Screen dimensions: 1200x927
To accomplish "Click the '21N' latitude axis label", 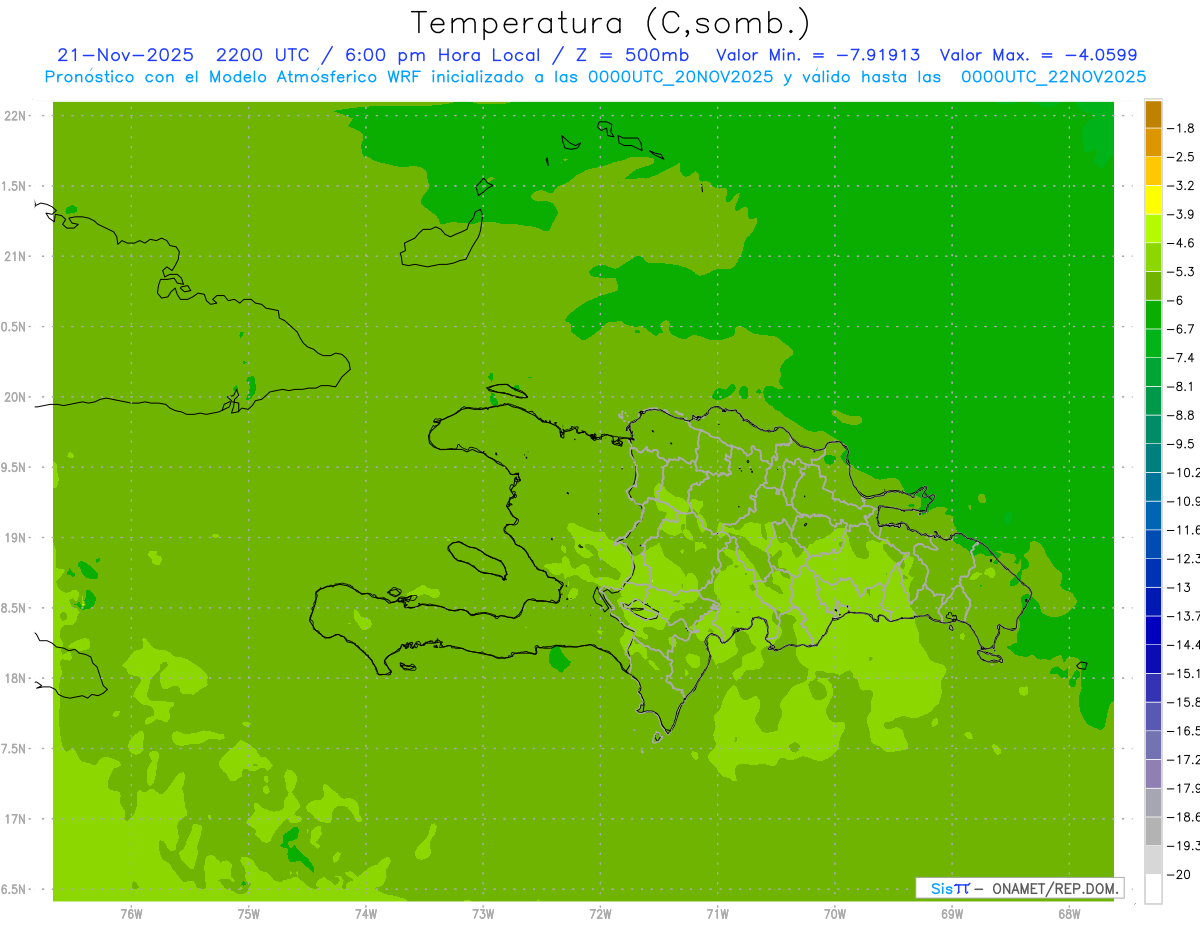I will point(16,256).
